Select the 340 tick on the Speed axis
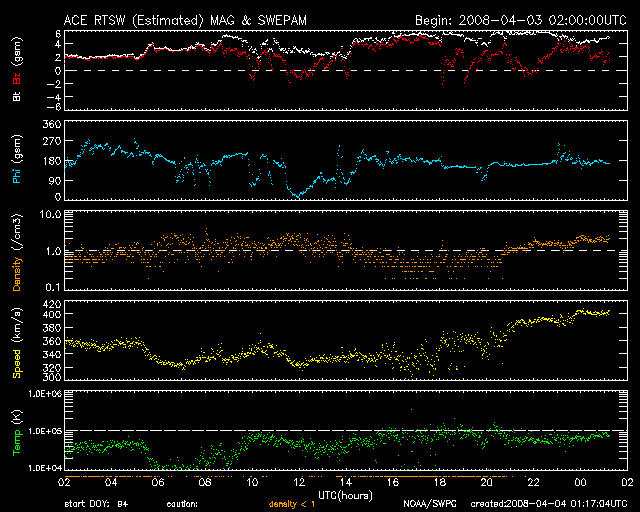This screenshot has width=640, height=512. pyautogui.click(x=52, y=354)
